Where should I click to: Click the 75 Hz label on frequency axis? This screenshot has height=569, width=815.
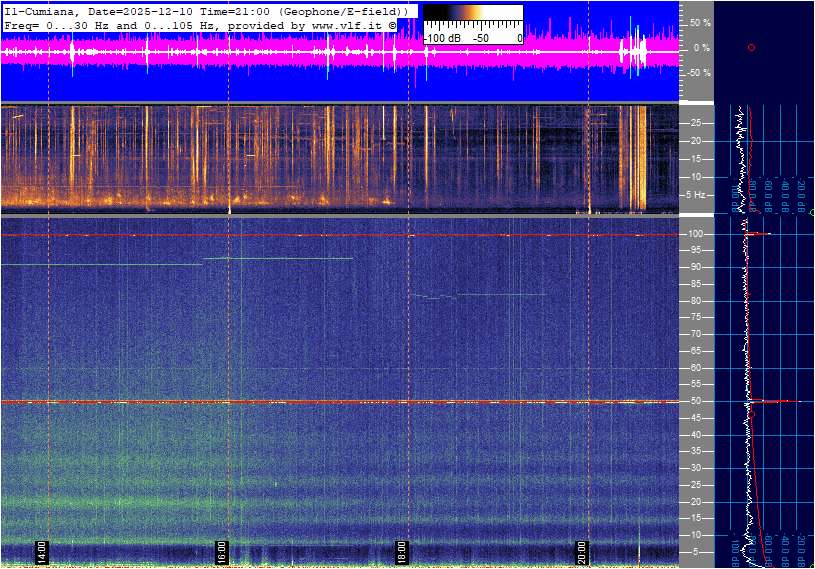click(x=694, y=318)
